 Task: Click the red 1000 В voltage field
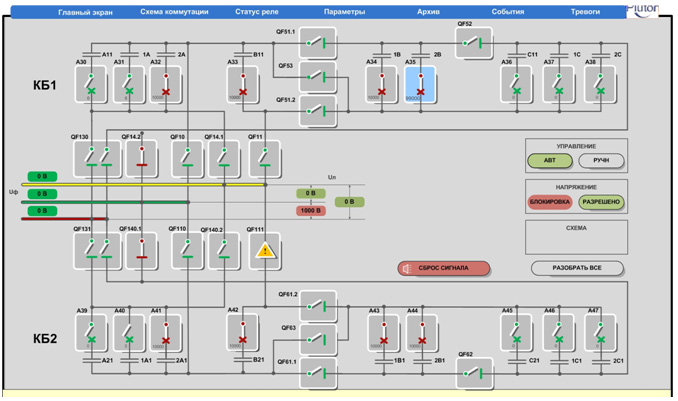pyautogui.click(x=311, y=211)
